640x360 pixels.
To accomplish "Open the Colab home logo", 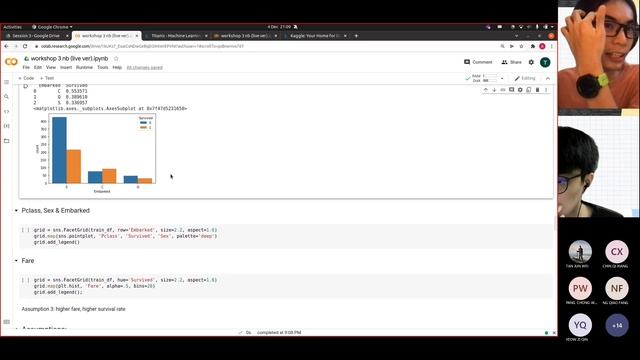I will pos(11,62).
